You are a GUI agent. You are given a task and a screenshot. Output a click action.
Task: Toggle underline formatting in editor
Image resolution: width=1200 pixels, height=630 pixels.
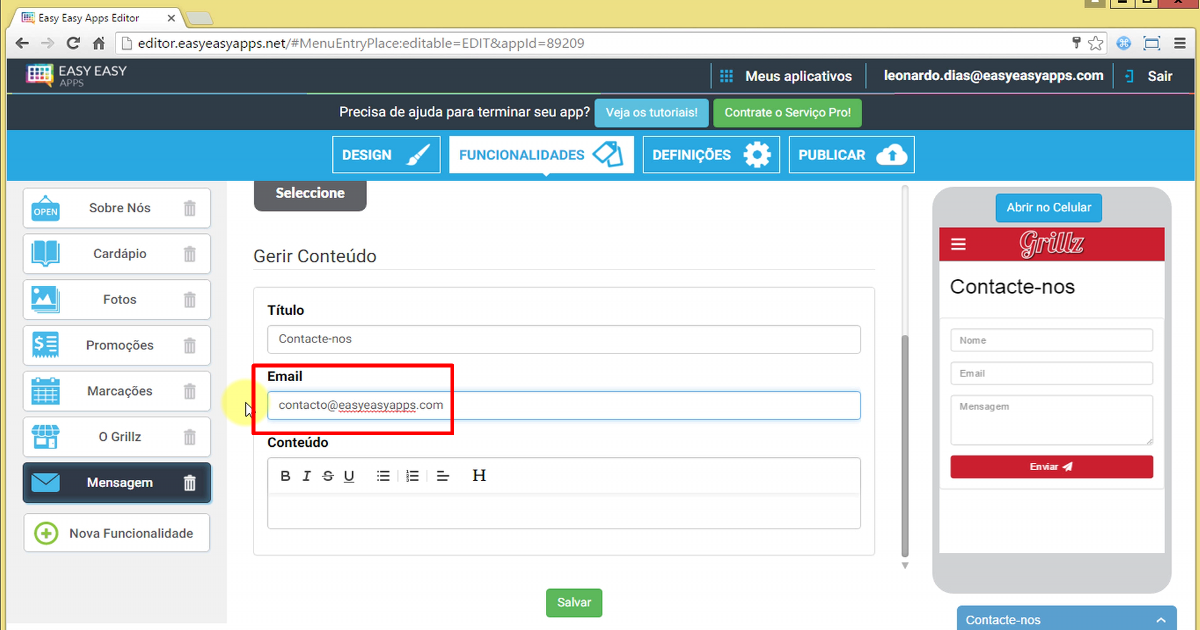349,476
